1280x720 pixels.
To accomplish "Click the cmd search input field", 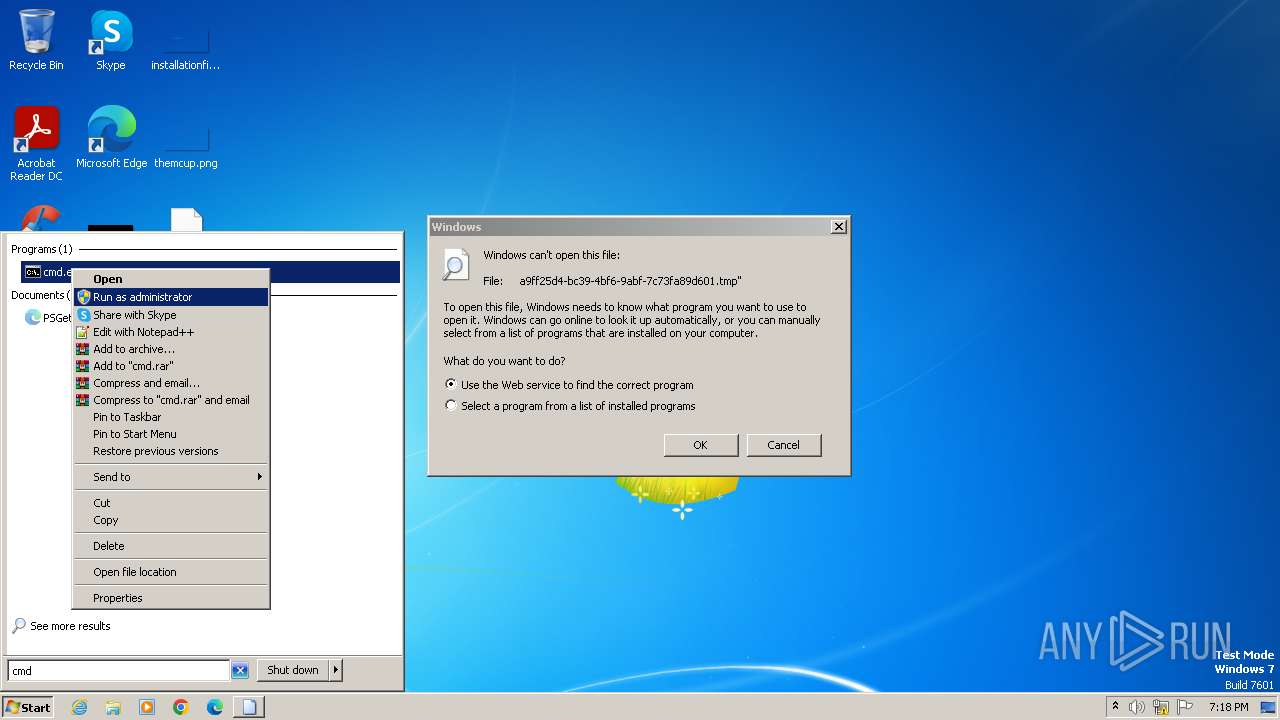I will [119, 671].
